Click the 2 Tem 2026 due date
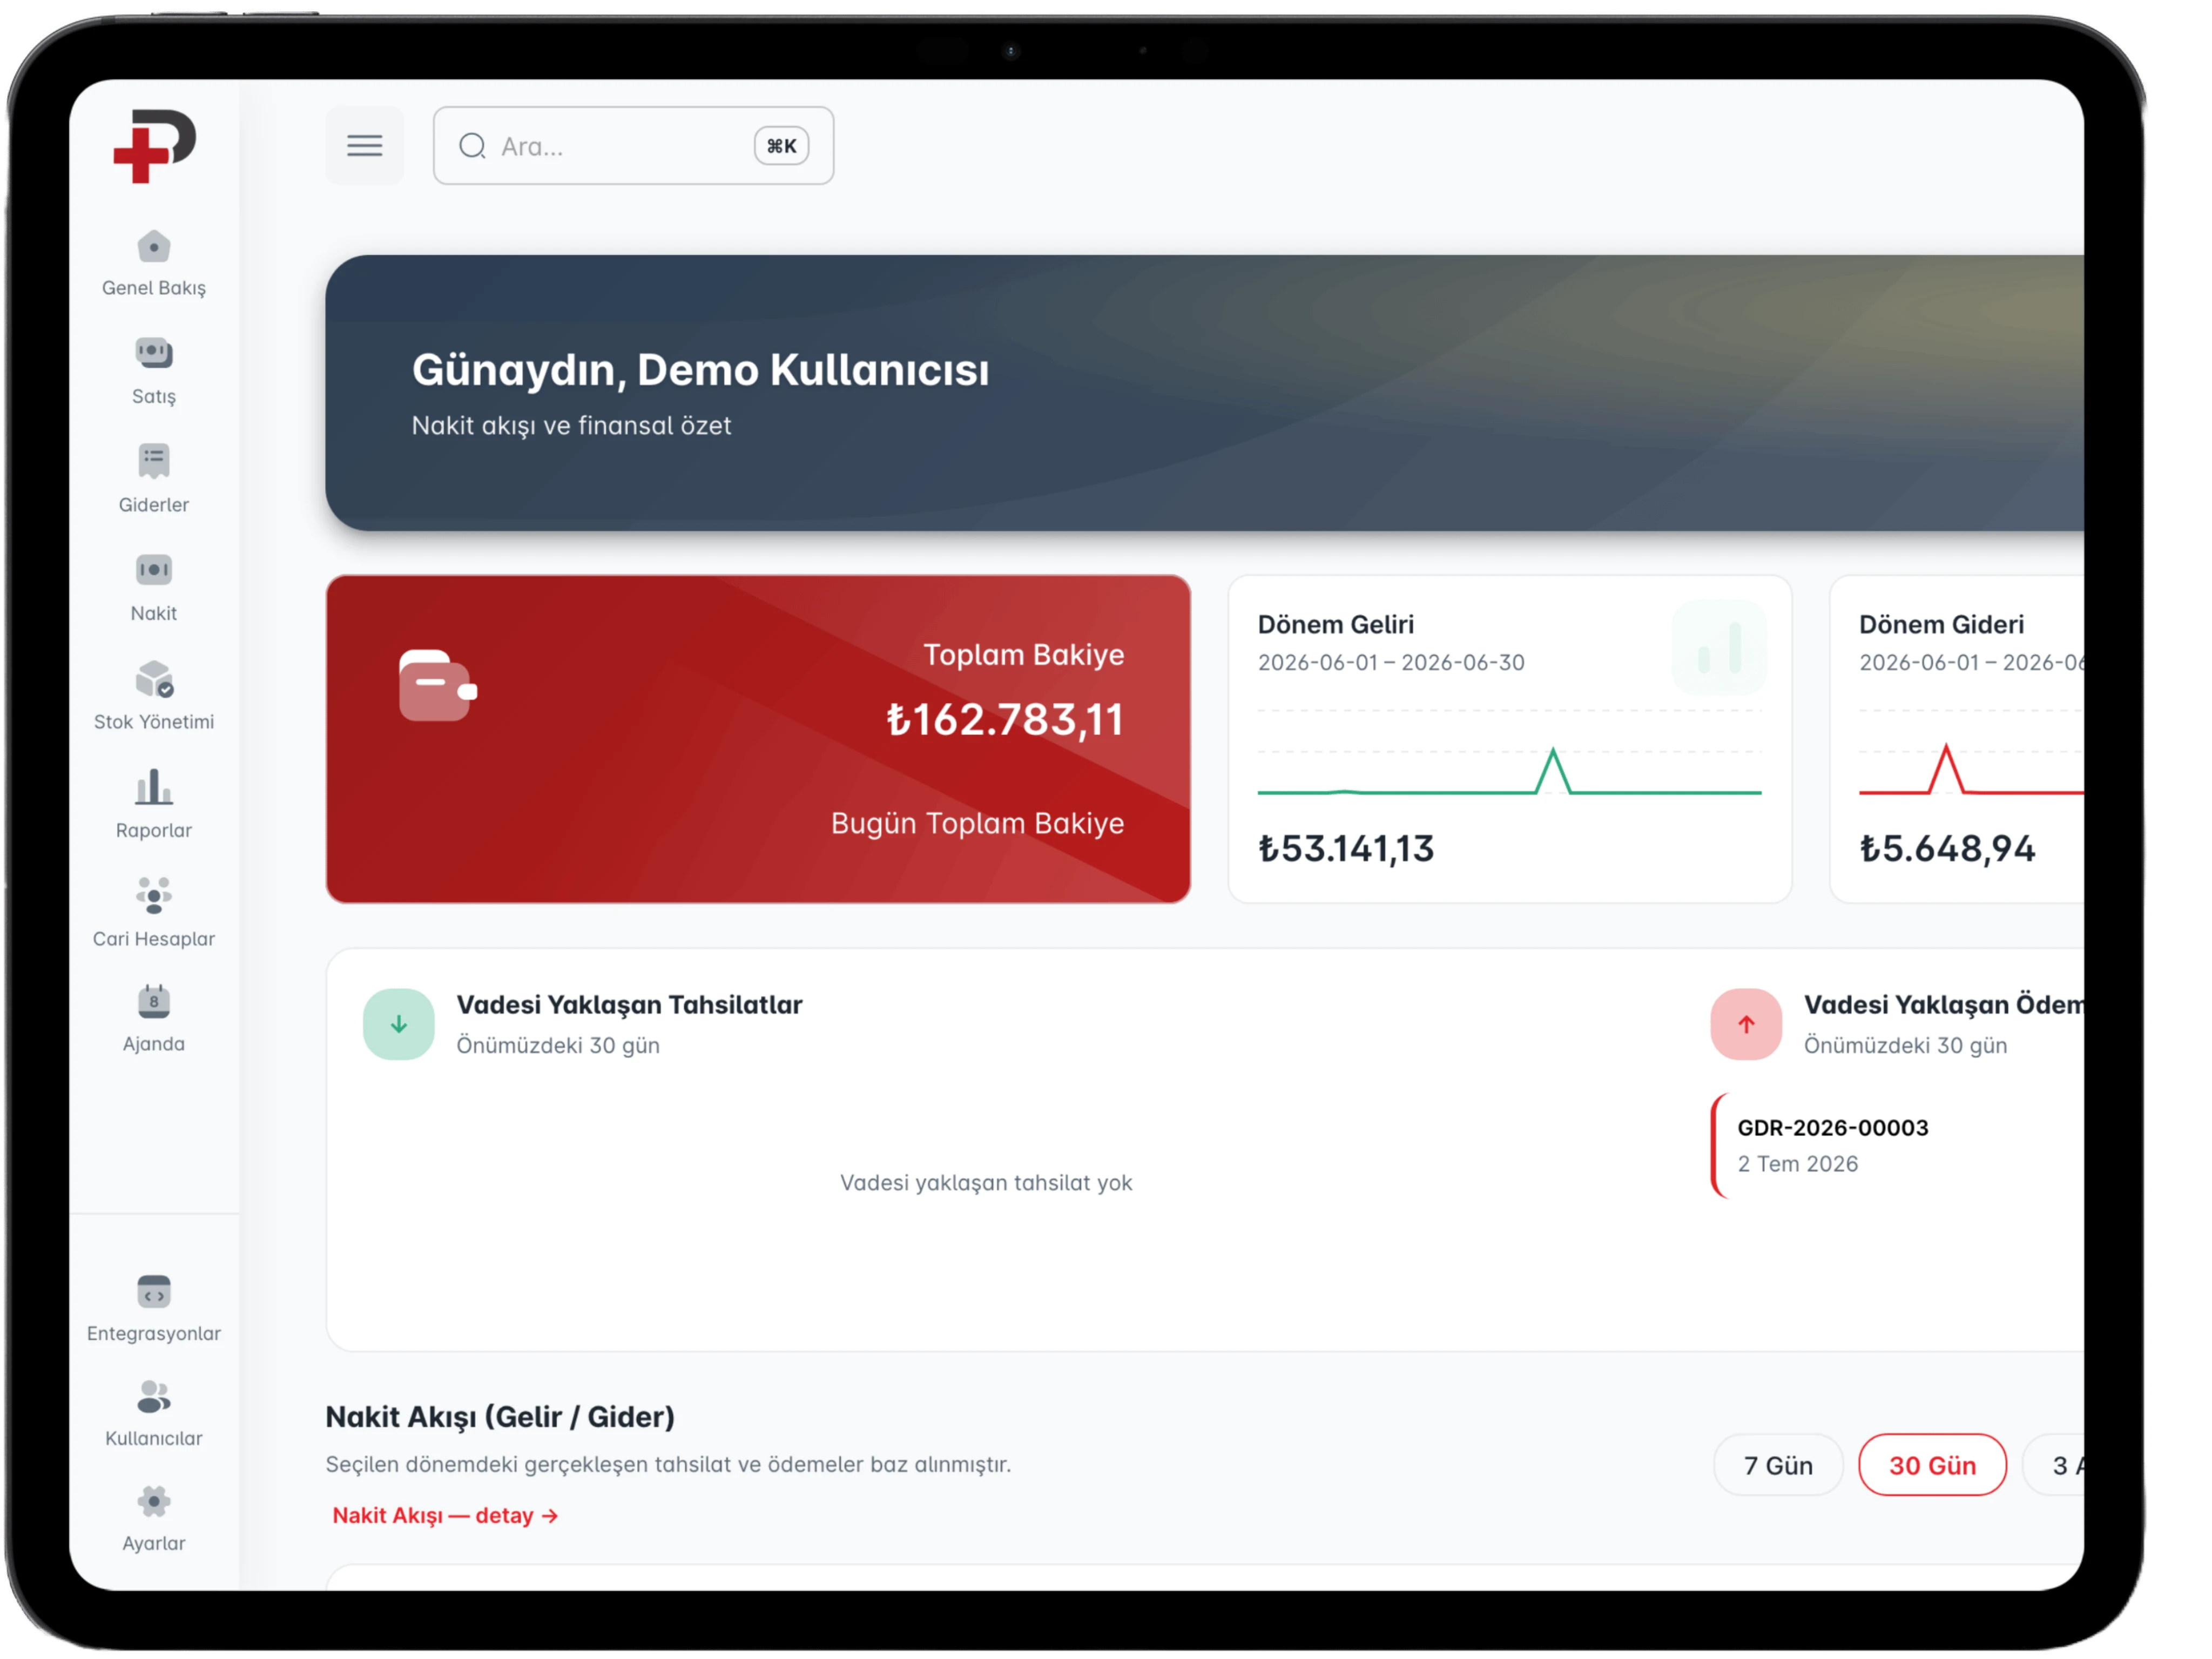 1798,1163
